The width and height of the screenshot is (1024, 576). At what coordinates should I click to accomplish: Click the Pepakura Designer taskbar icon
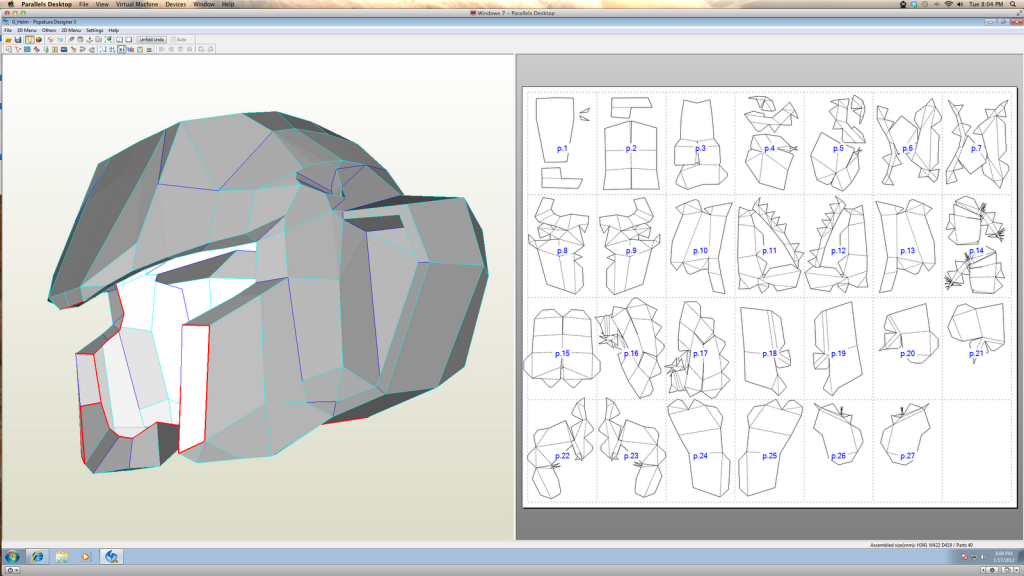pyautogui.click(x=111, y=556)
